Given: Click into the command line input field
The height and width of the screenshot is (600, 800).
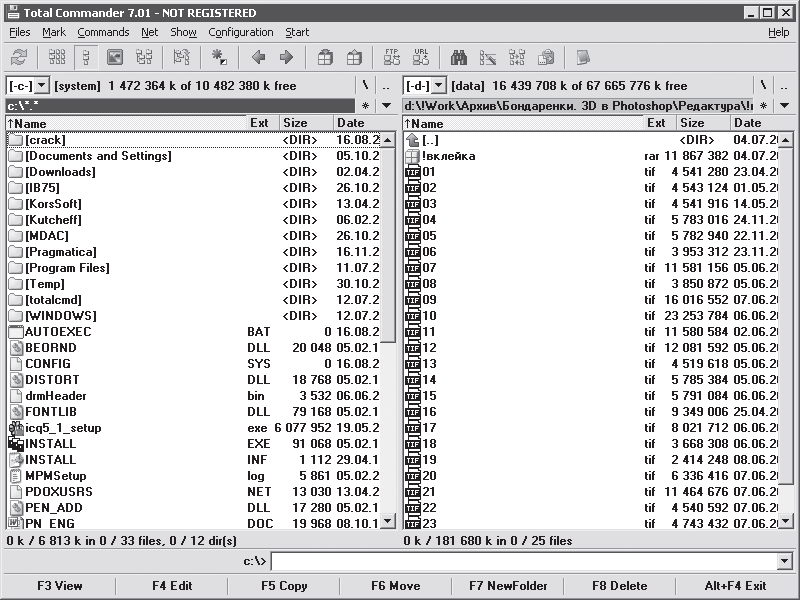Looking at the screenshot, I should [520, 562].
